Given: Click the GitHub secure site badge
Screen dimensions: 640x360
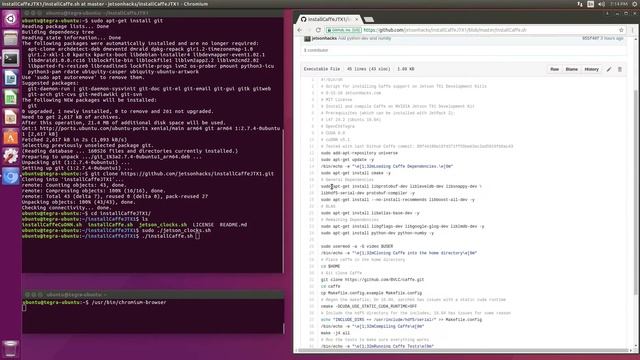Looking at the screenshot, I should [x=343, y=30].
